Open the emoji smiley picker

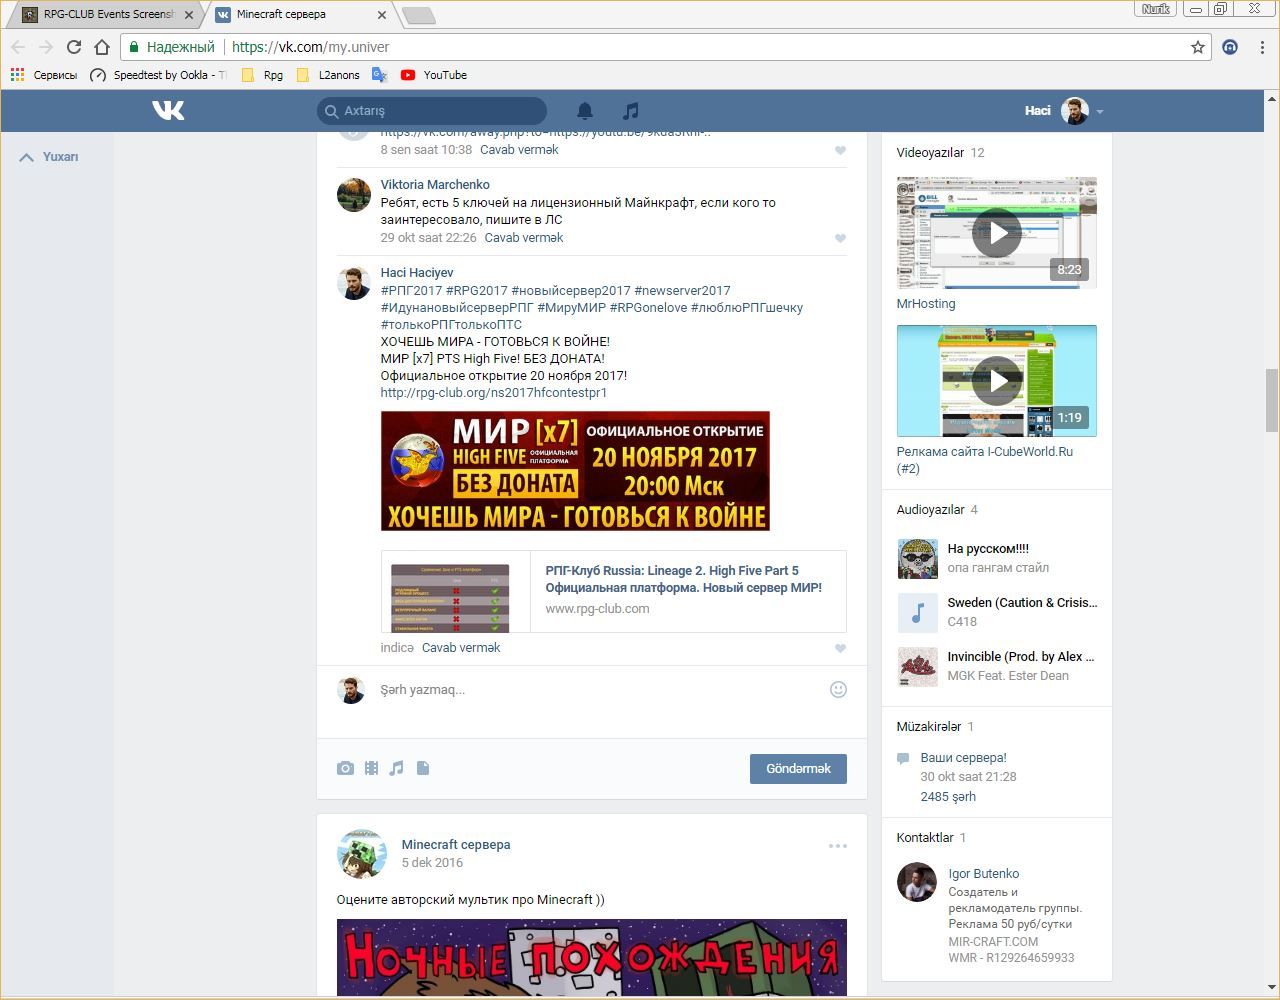coord(838,689)
